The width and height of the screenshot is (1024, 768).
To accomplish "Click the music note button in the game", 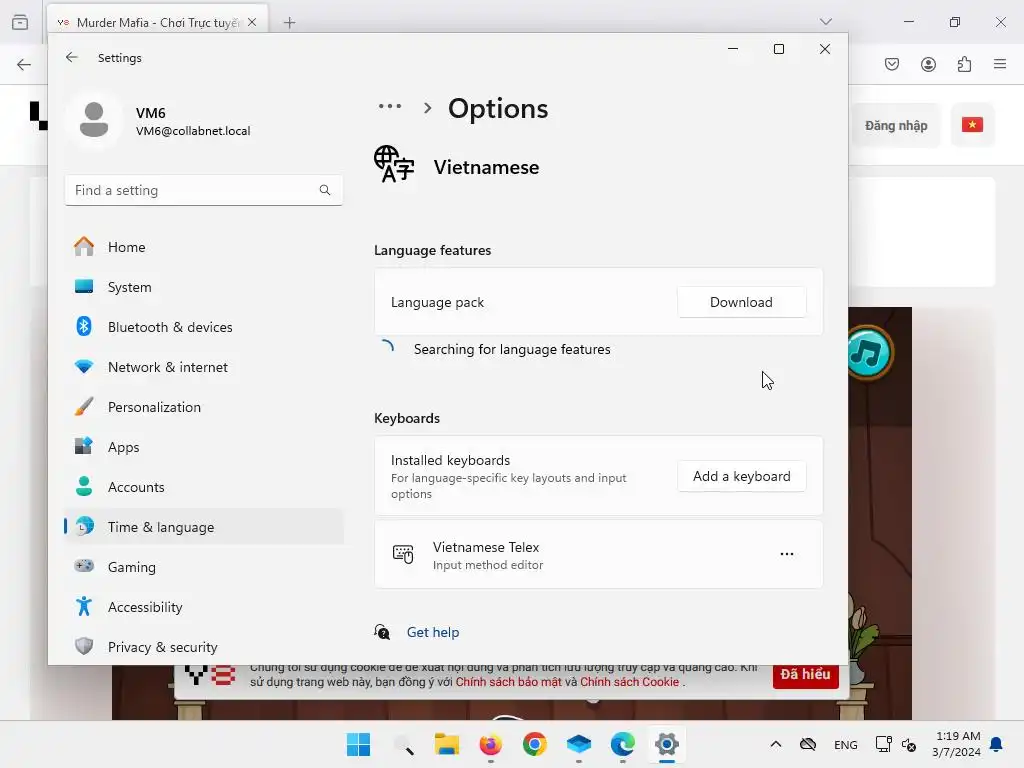I will 869,353.
